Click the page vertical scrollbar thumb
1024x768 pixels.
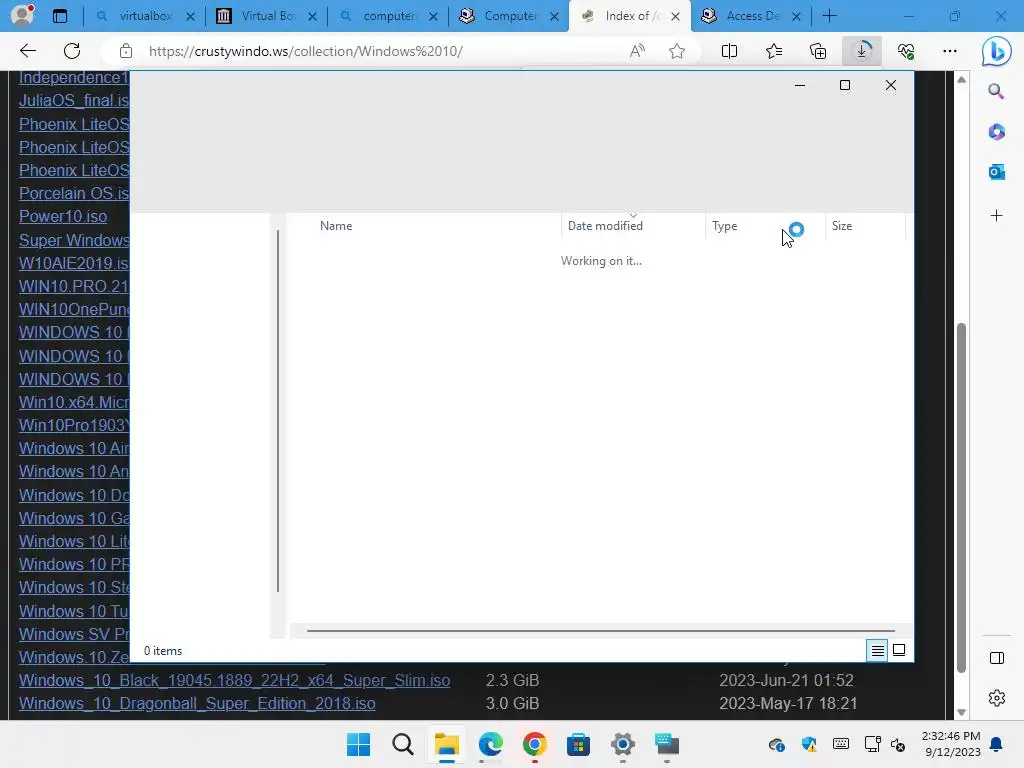pos(961,498)
